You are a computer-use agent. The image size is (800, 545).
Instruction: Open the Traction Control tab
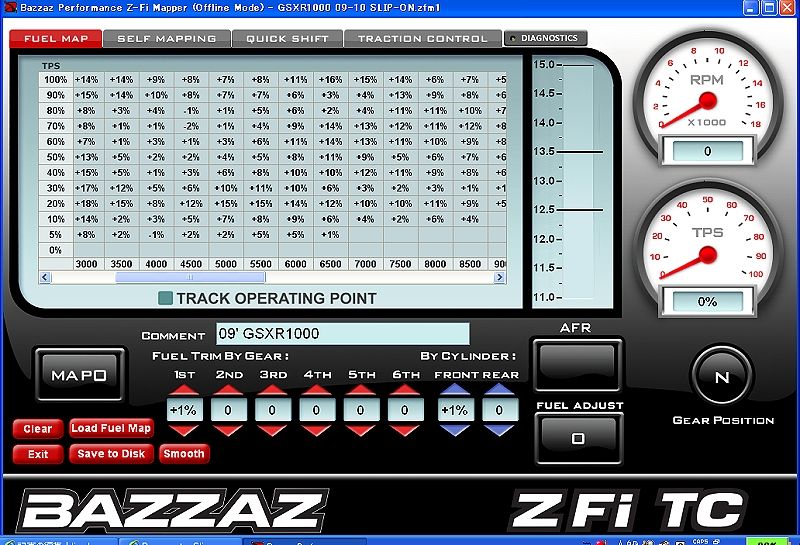click(422, 39)
